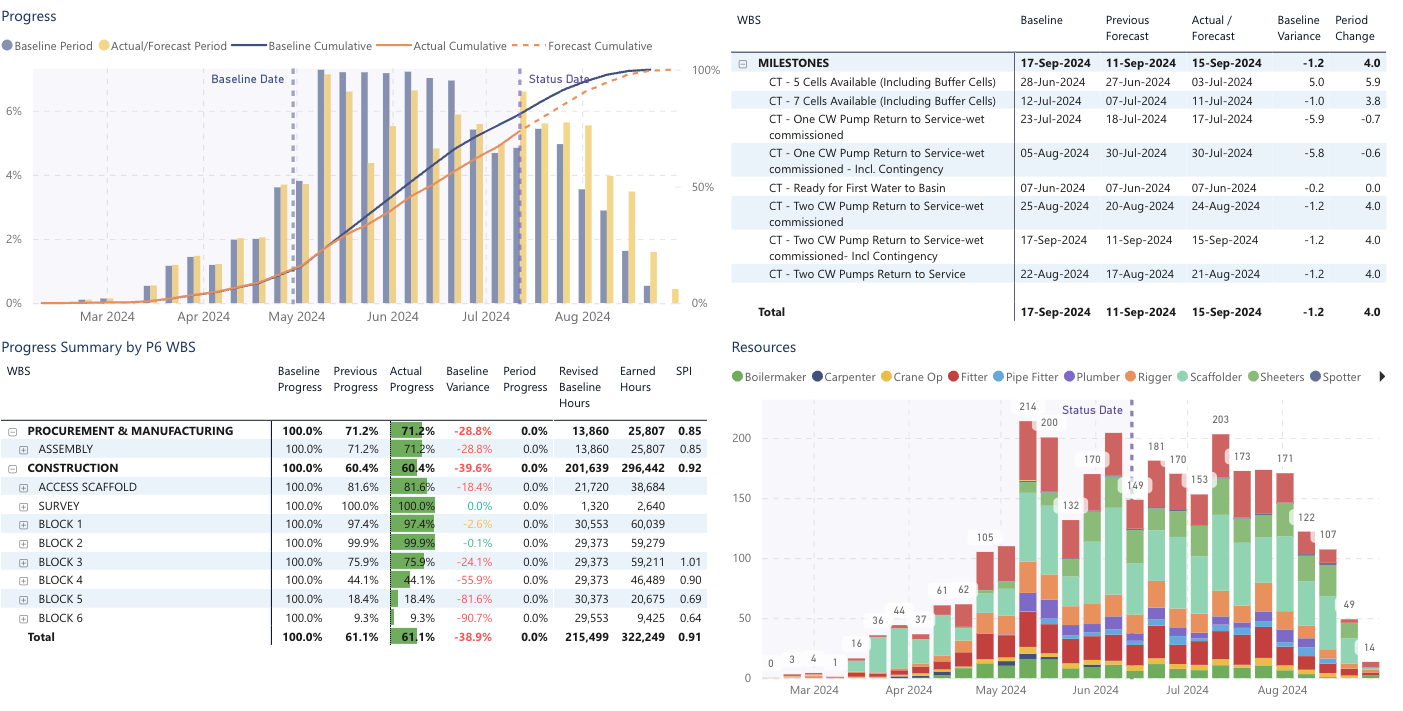
Task: Select the Boilermaker legend icon in Resources
Action: pos(739,377)
